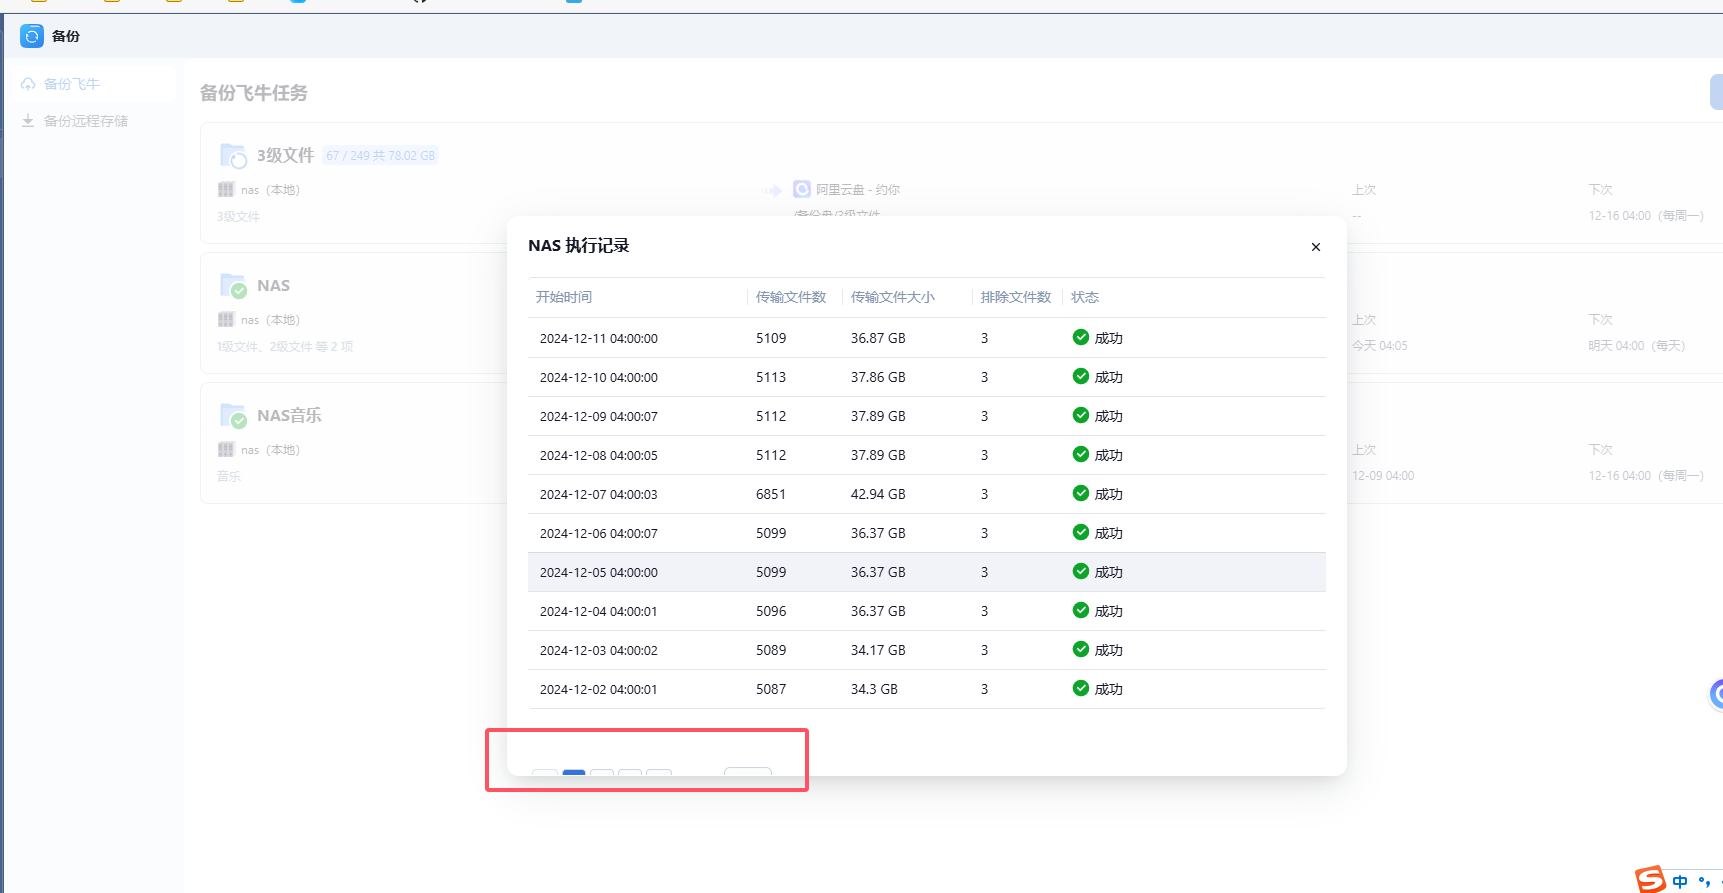Click the NAS 执行记录 dialog title
1723x893 pixels.
578,246
